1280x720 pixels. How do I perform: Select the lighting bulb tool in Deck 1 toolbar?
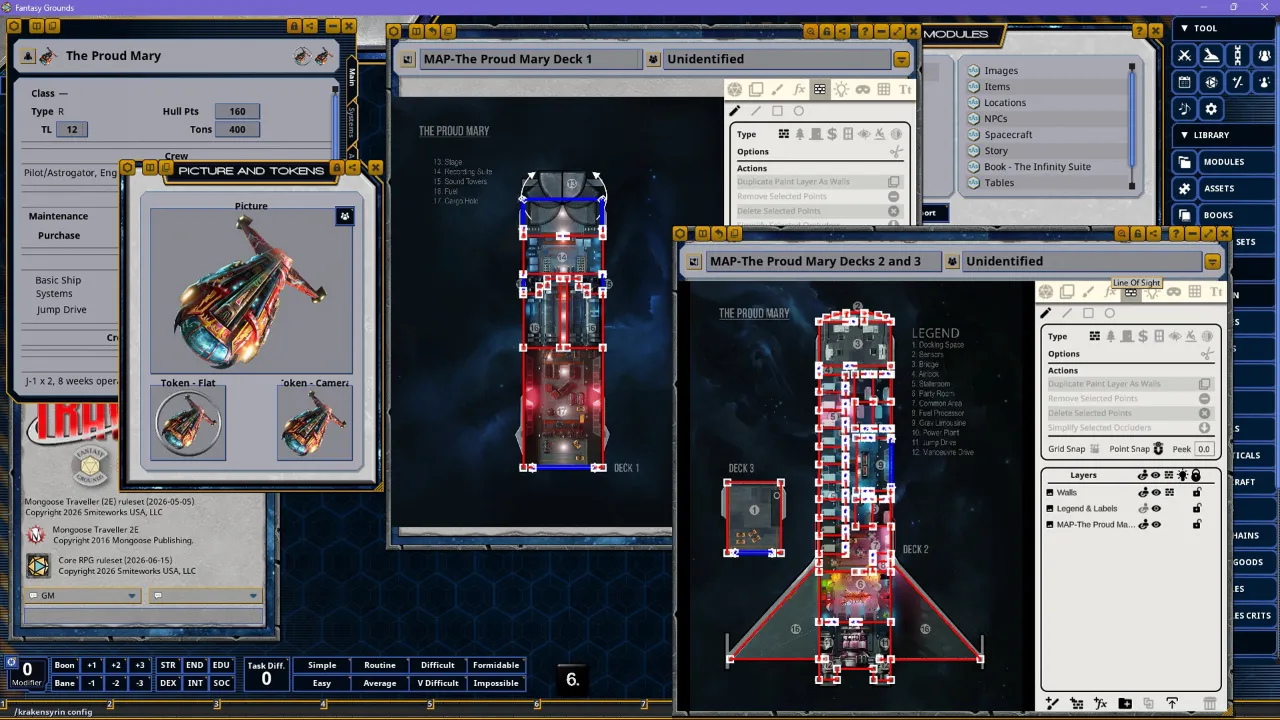(x=841, y=89)
